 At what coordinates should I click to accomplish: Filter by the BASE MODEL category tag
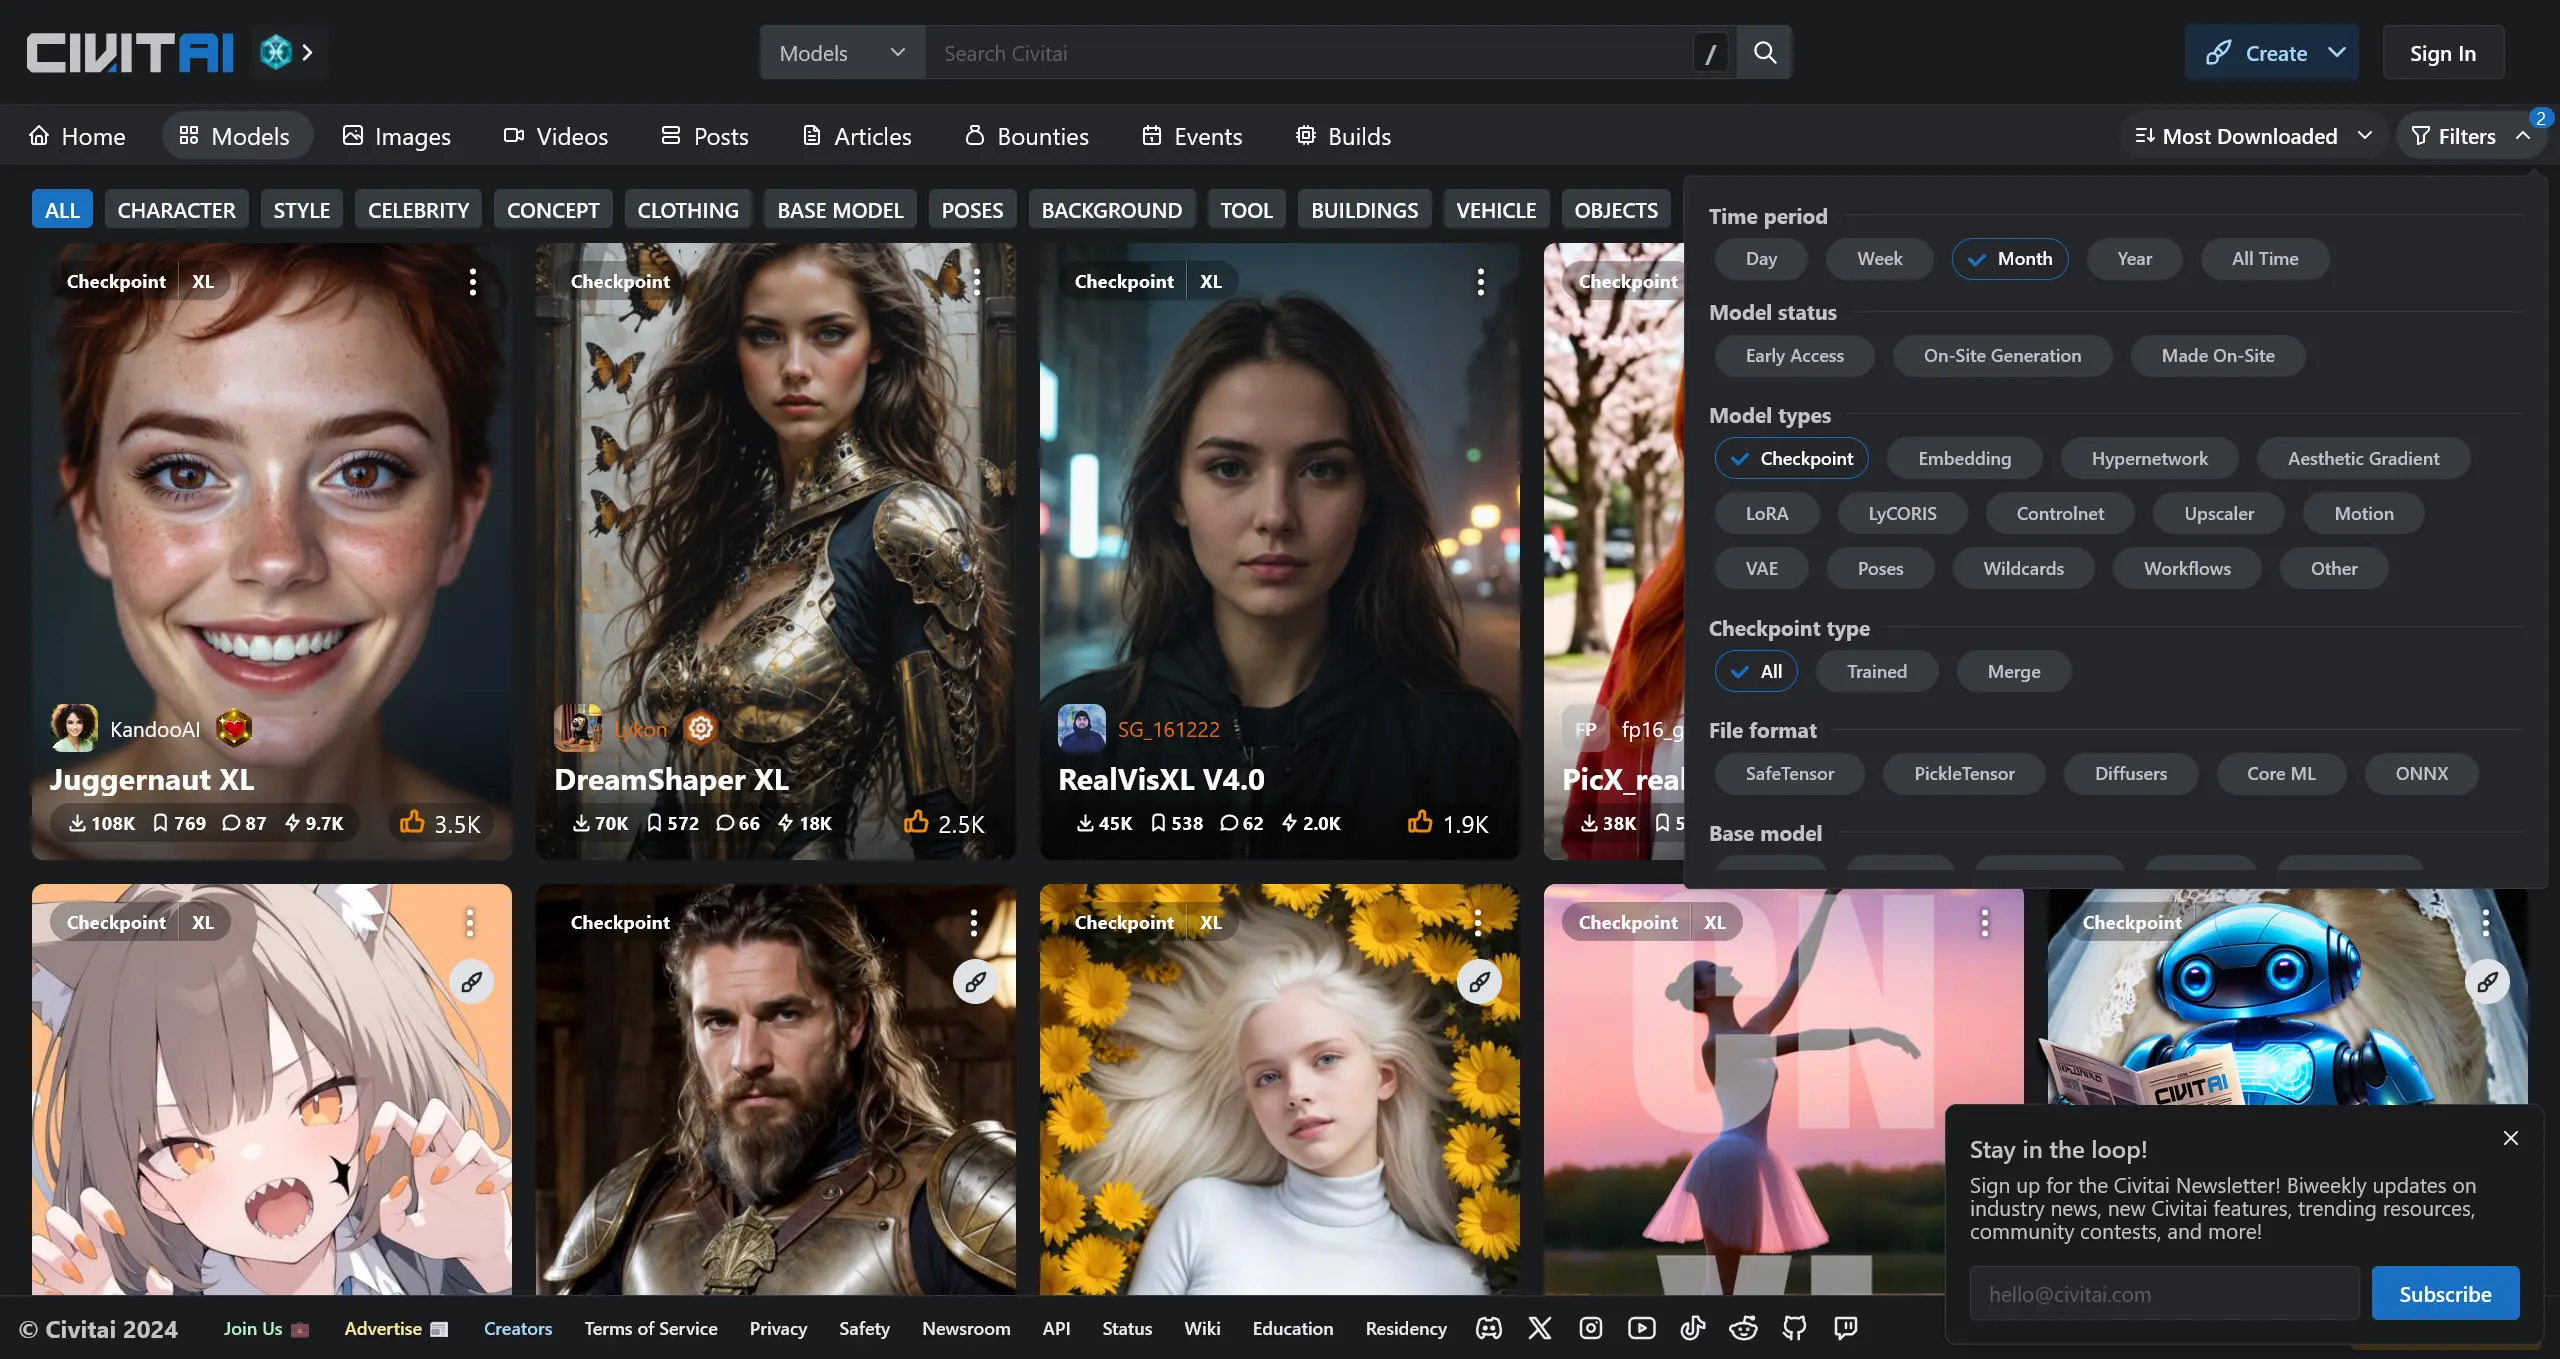(840, 210)
